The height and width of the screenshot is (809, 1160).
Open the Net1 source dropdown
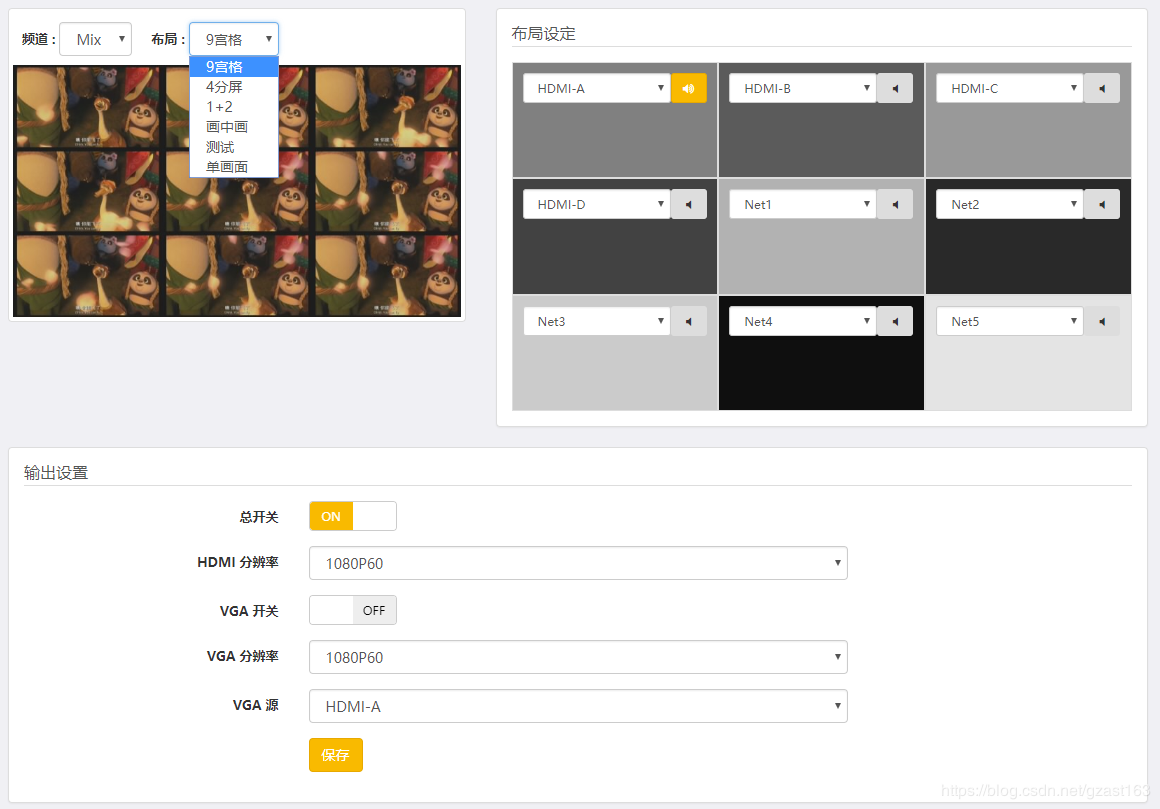pyautogui.click(x=803, y=204)
